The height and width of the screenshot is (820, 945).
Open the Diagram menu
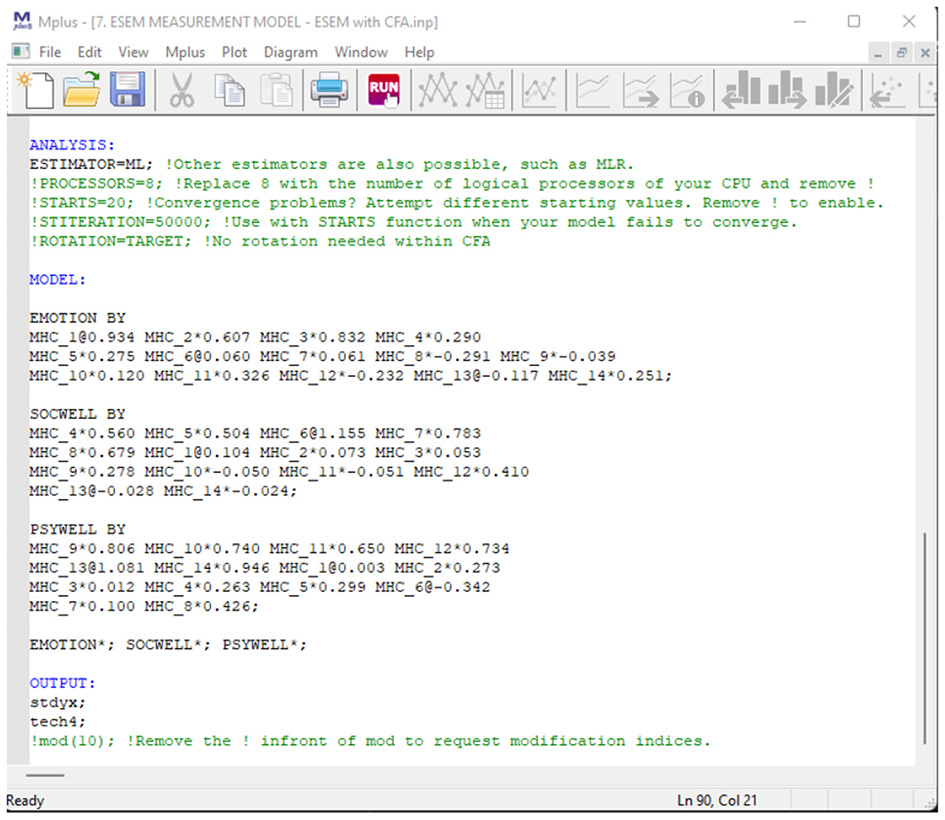290,52
